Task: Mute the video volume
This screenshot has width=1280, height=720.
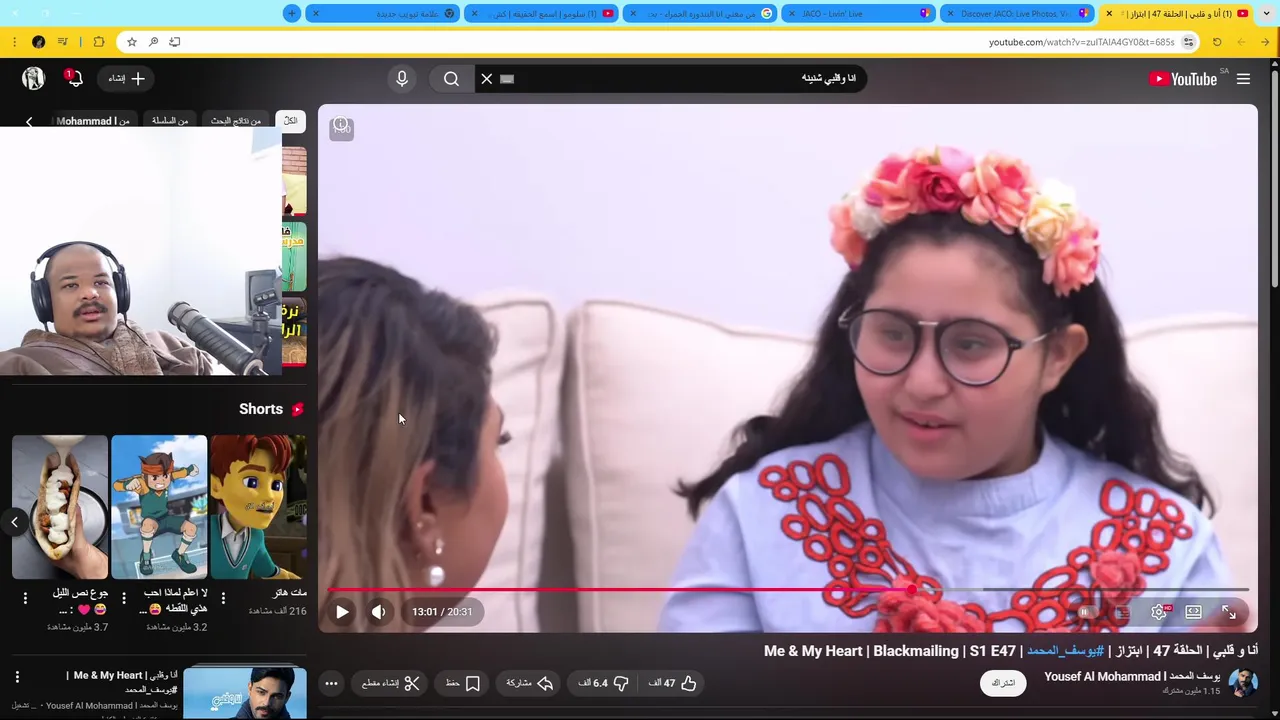Action: 378,612
